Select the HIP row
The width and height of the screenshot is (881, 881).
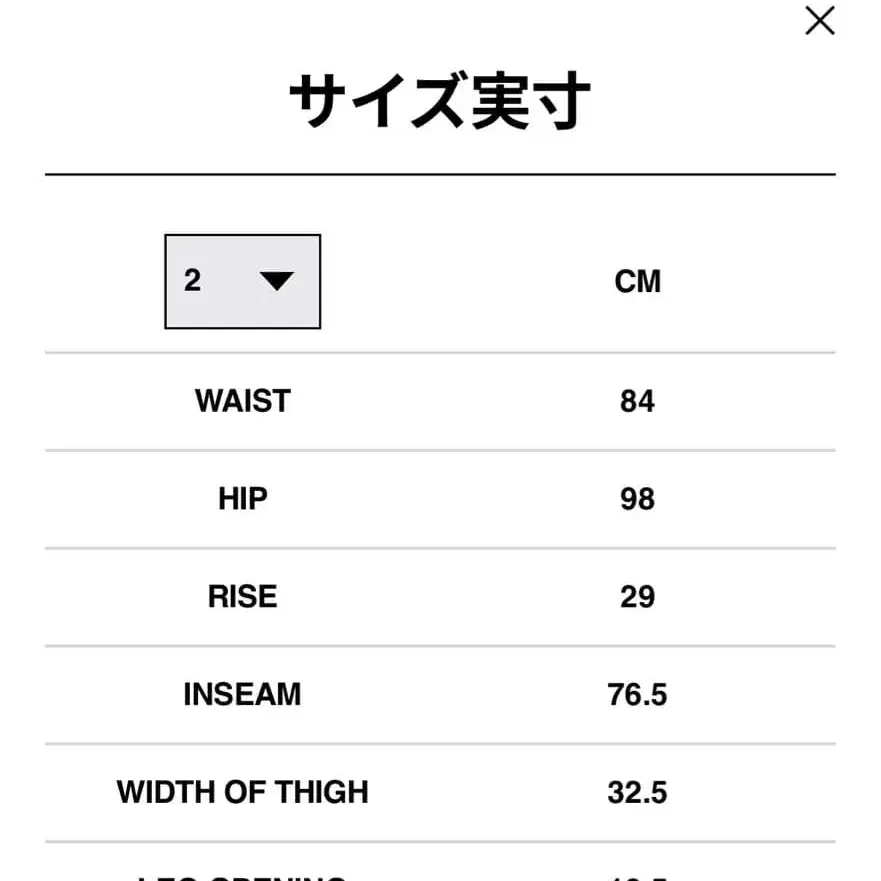coord(241,498)
